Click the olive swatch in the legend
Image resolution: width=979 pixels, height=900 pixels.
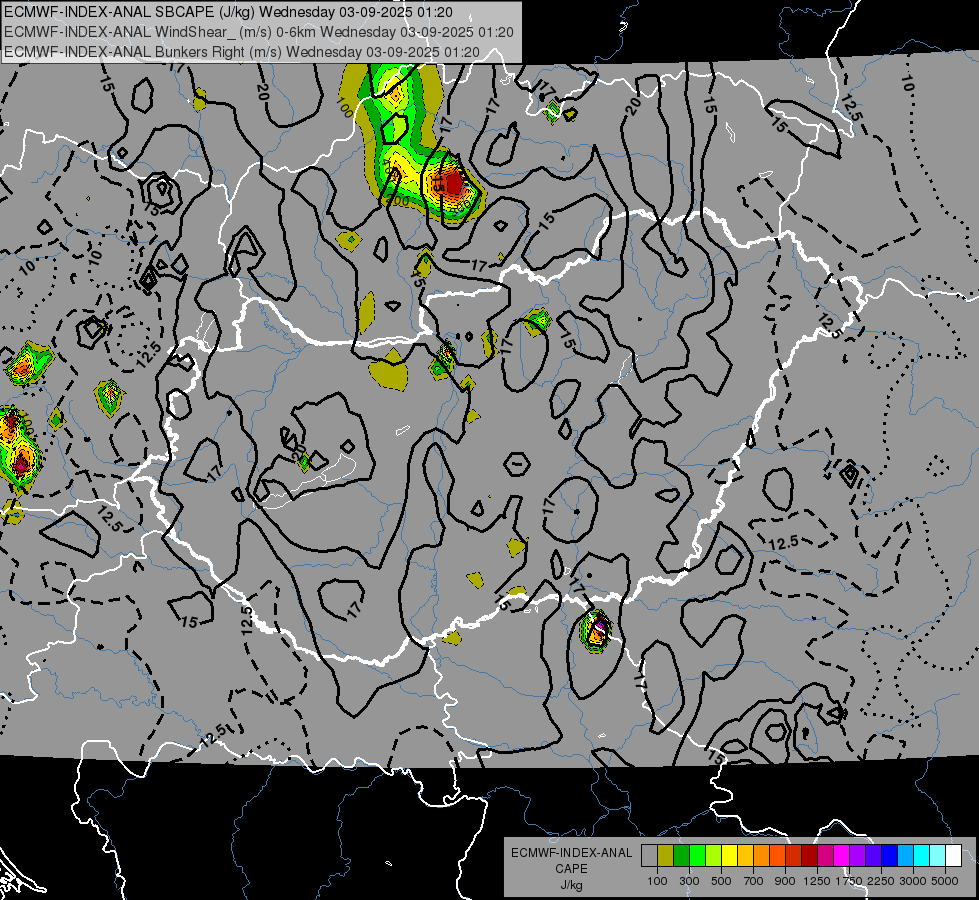[666, 856]
